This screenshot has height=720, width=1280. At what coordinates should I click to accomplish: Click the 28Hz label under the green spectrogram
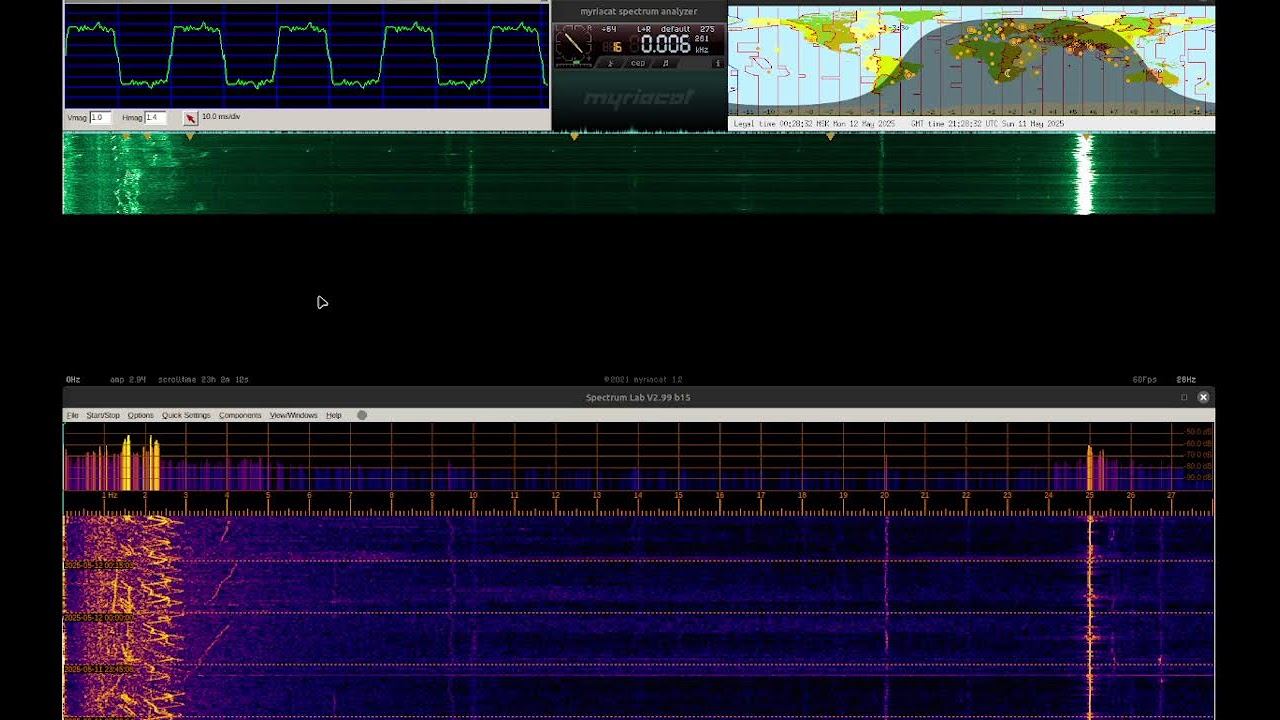click(x=1186, y=380)
